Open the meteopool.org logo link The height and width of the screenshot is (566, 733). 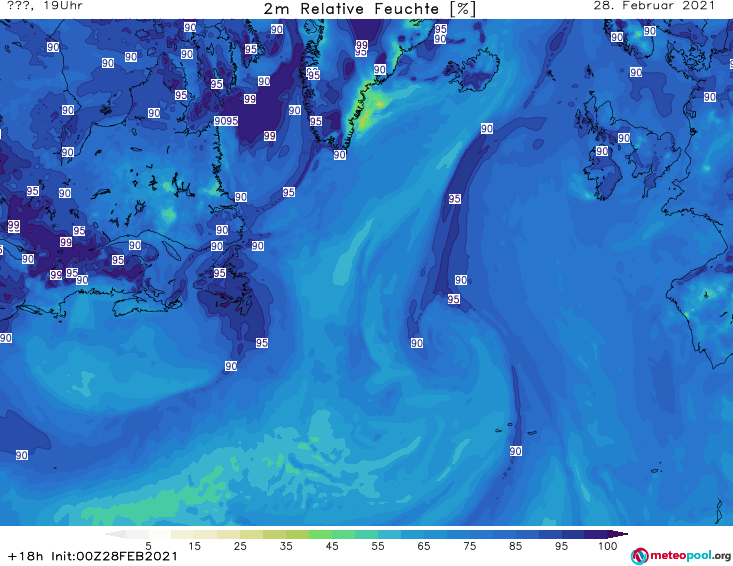(680, 556)
